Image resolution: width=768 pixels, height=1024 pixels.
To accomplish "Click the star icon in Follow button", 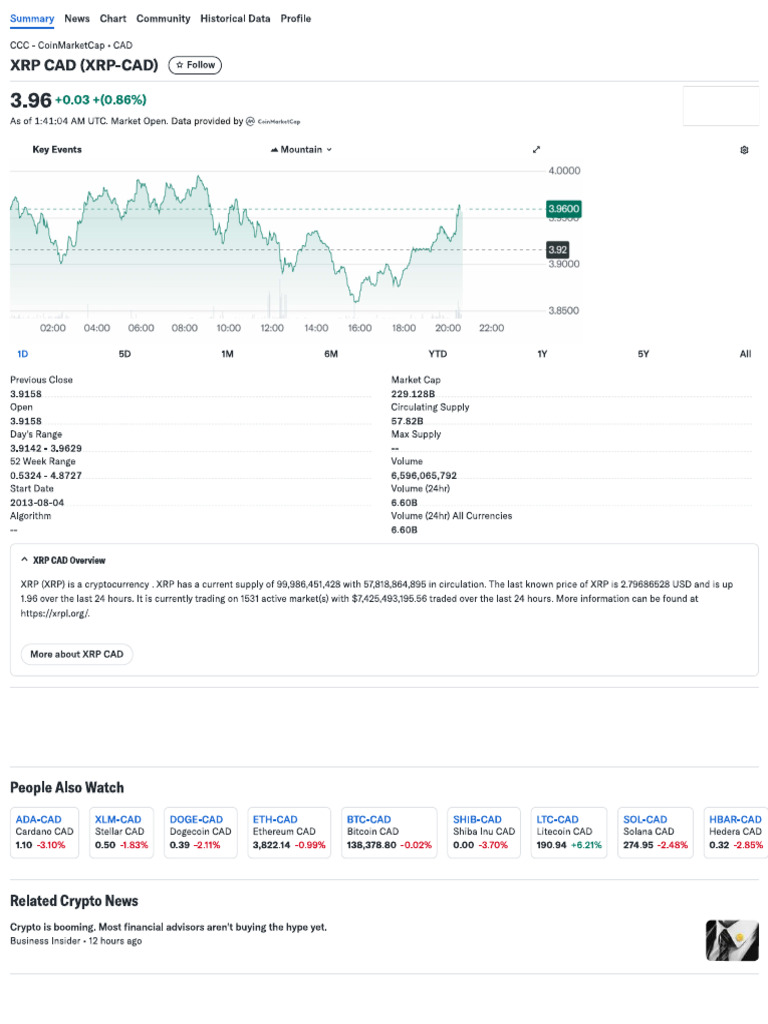I will 179,65.
